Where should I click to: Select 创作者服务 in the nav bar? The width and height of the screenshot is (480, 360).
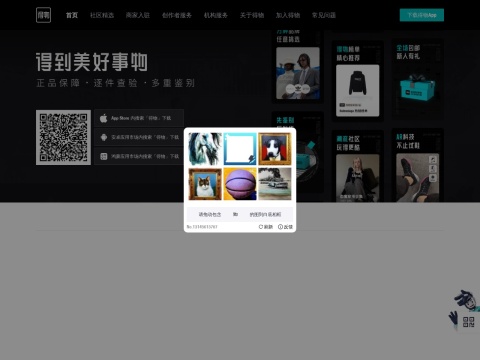tap(177, 15)
